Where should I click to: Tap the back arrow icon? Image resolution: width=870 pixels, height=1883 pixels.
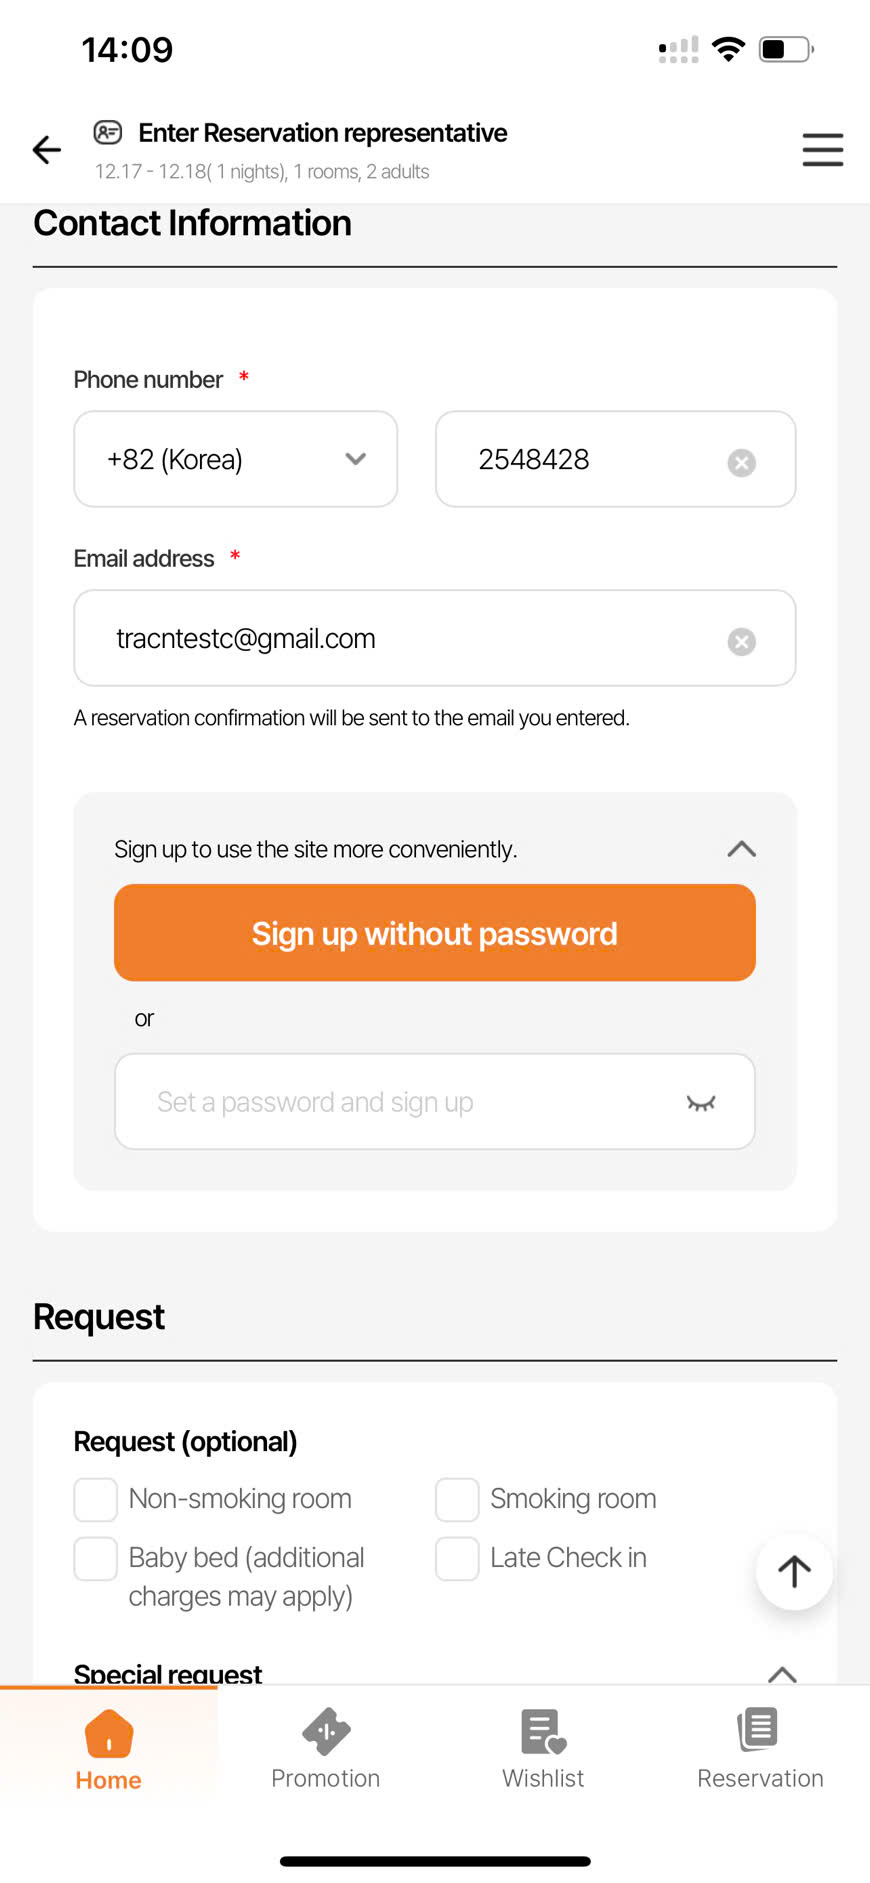coord(47,150)
